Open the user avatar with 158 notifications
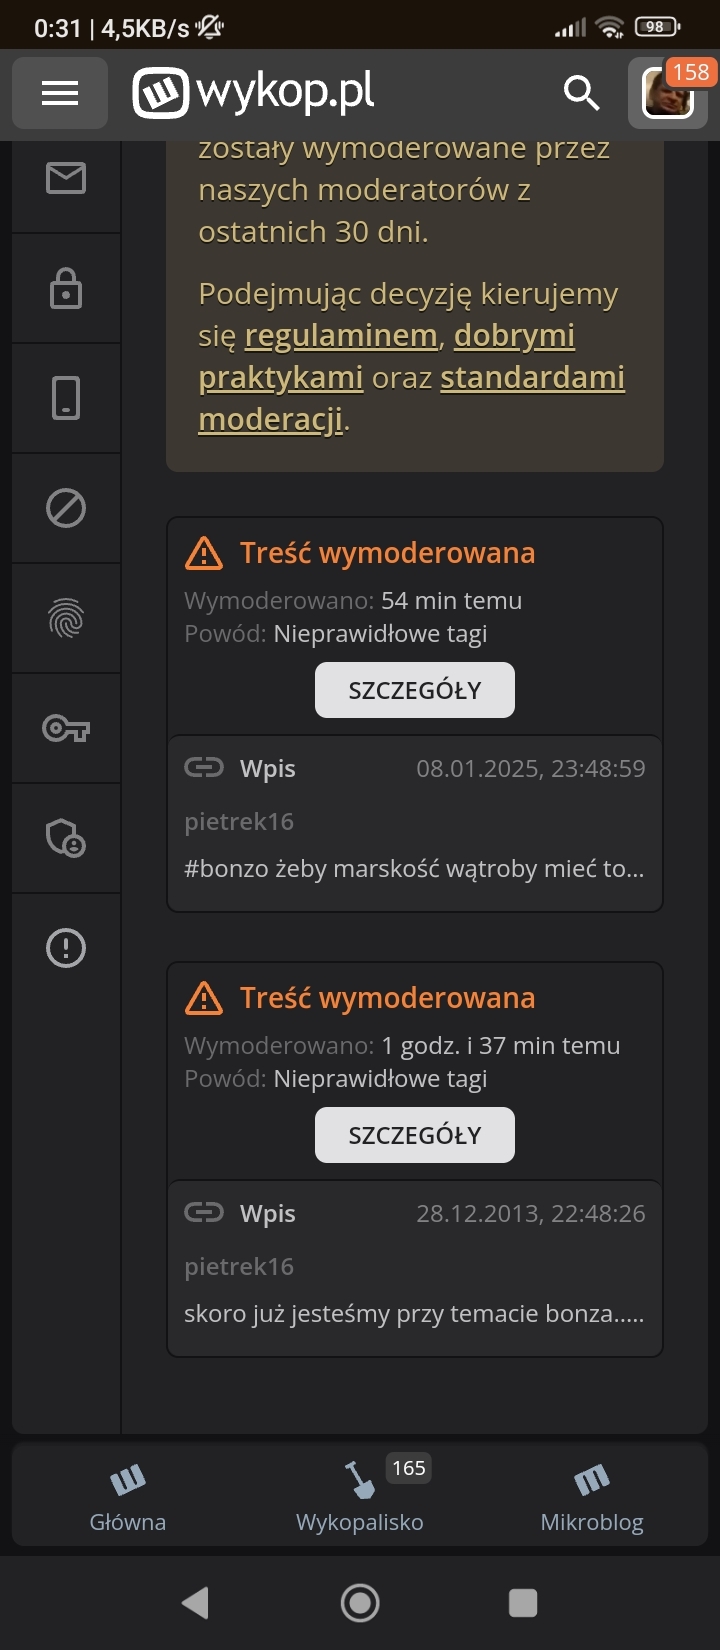This screenshot has height=1650, width=720. coord(668,93)
